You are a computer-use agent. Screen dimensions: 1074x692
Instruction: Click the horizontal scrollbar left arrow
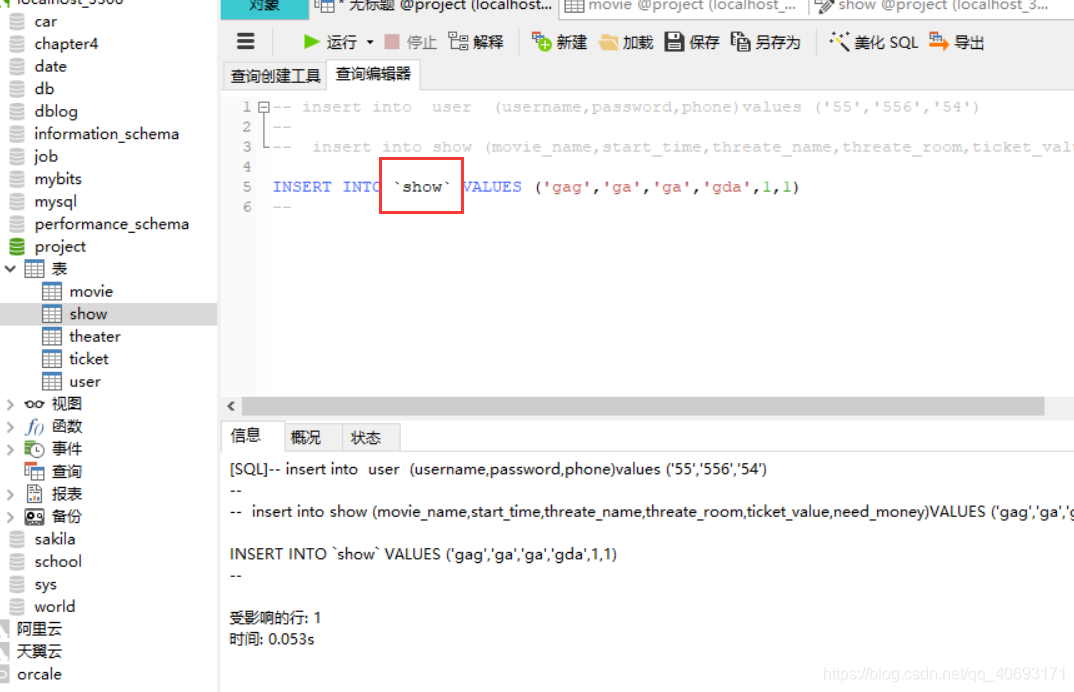click(x=231, y=406)
